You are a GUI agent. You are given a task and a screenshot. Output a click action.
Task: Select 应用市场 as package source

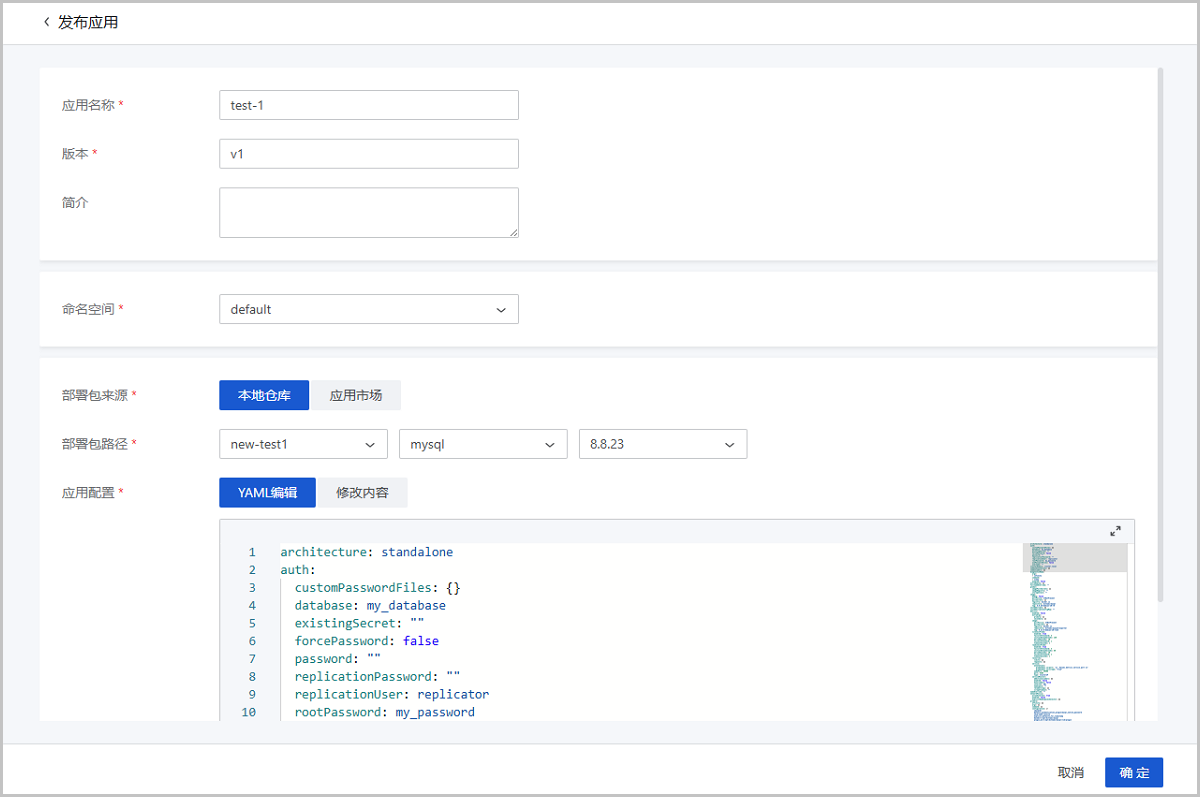point(356,395)
